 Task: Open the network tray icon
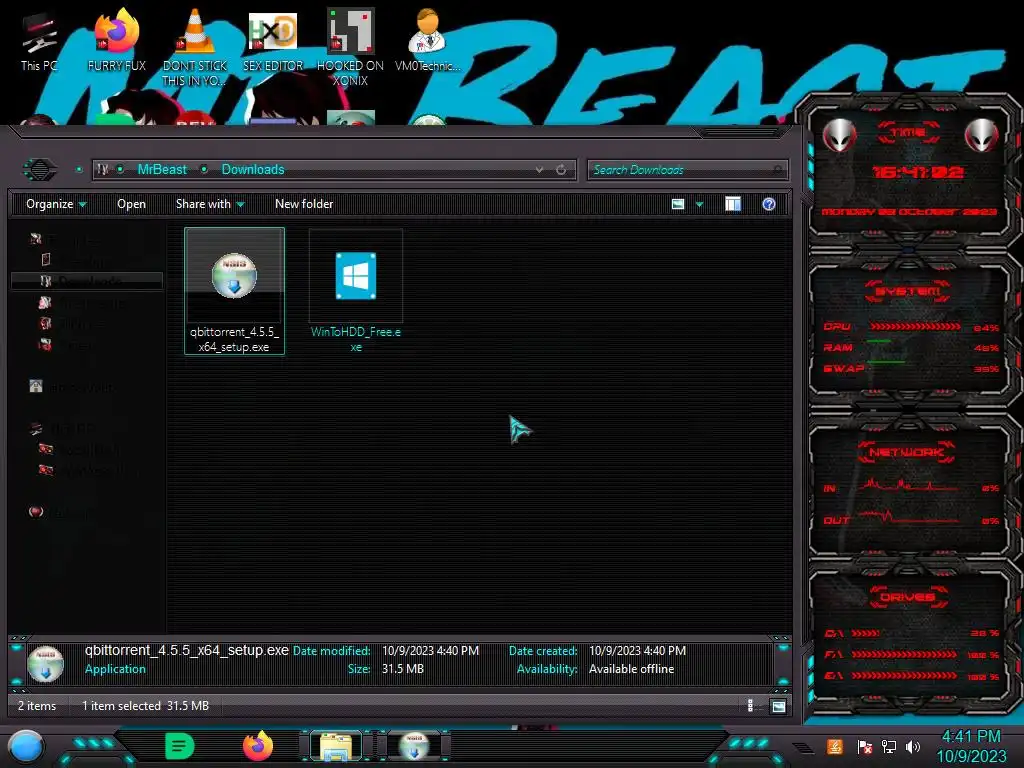click(x=889, y=746)
